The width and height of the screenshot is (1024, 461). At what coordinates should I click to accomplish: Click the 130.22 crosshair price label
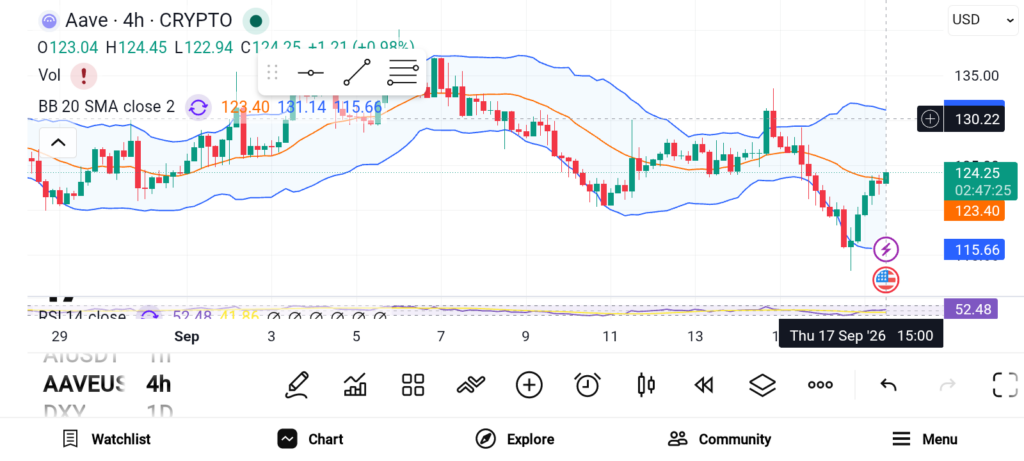click(x=974, y=119)
